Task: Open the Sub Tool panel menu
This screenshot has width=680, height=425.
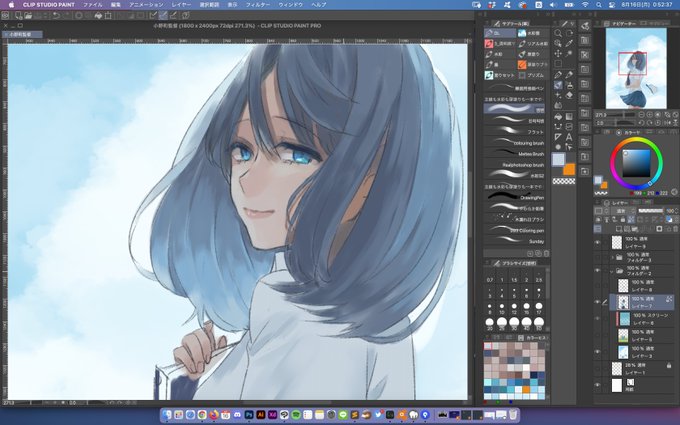Action: click(x=488, y=23)
